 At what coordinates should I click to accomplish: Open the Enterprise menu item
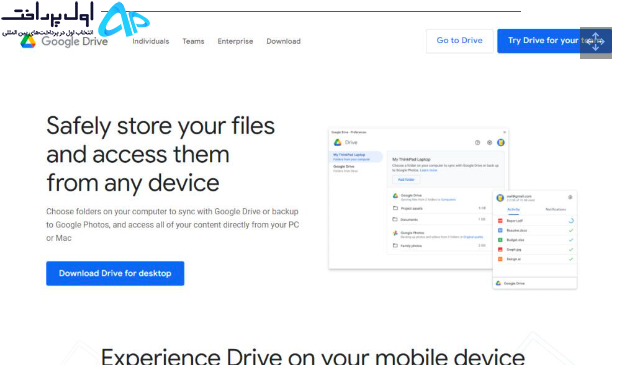tap(235, 41)
